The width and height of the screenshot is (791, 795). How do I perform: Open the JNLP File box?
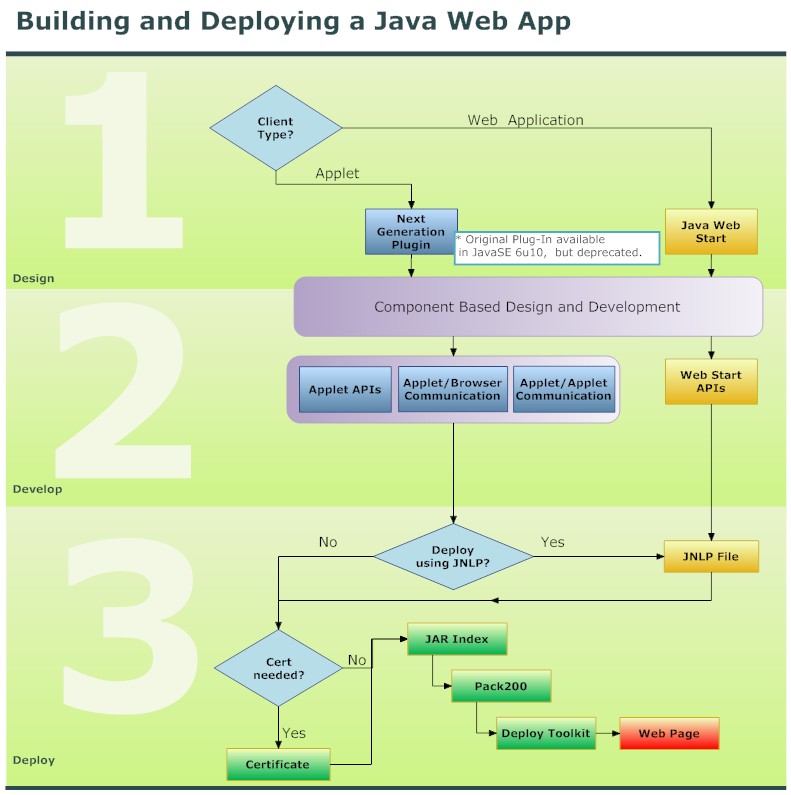click(711, 556)
